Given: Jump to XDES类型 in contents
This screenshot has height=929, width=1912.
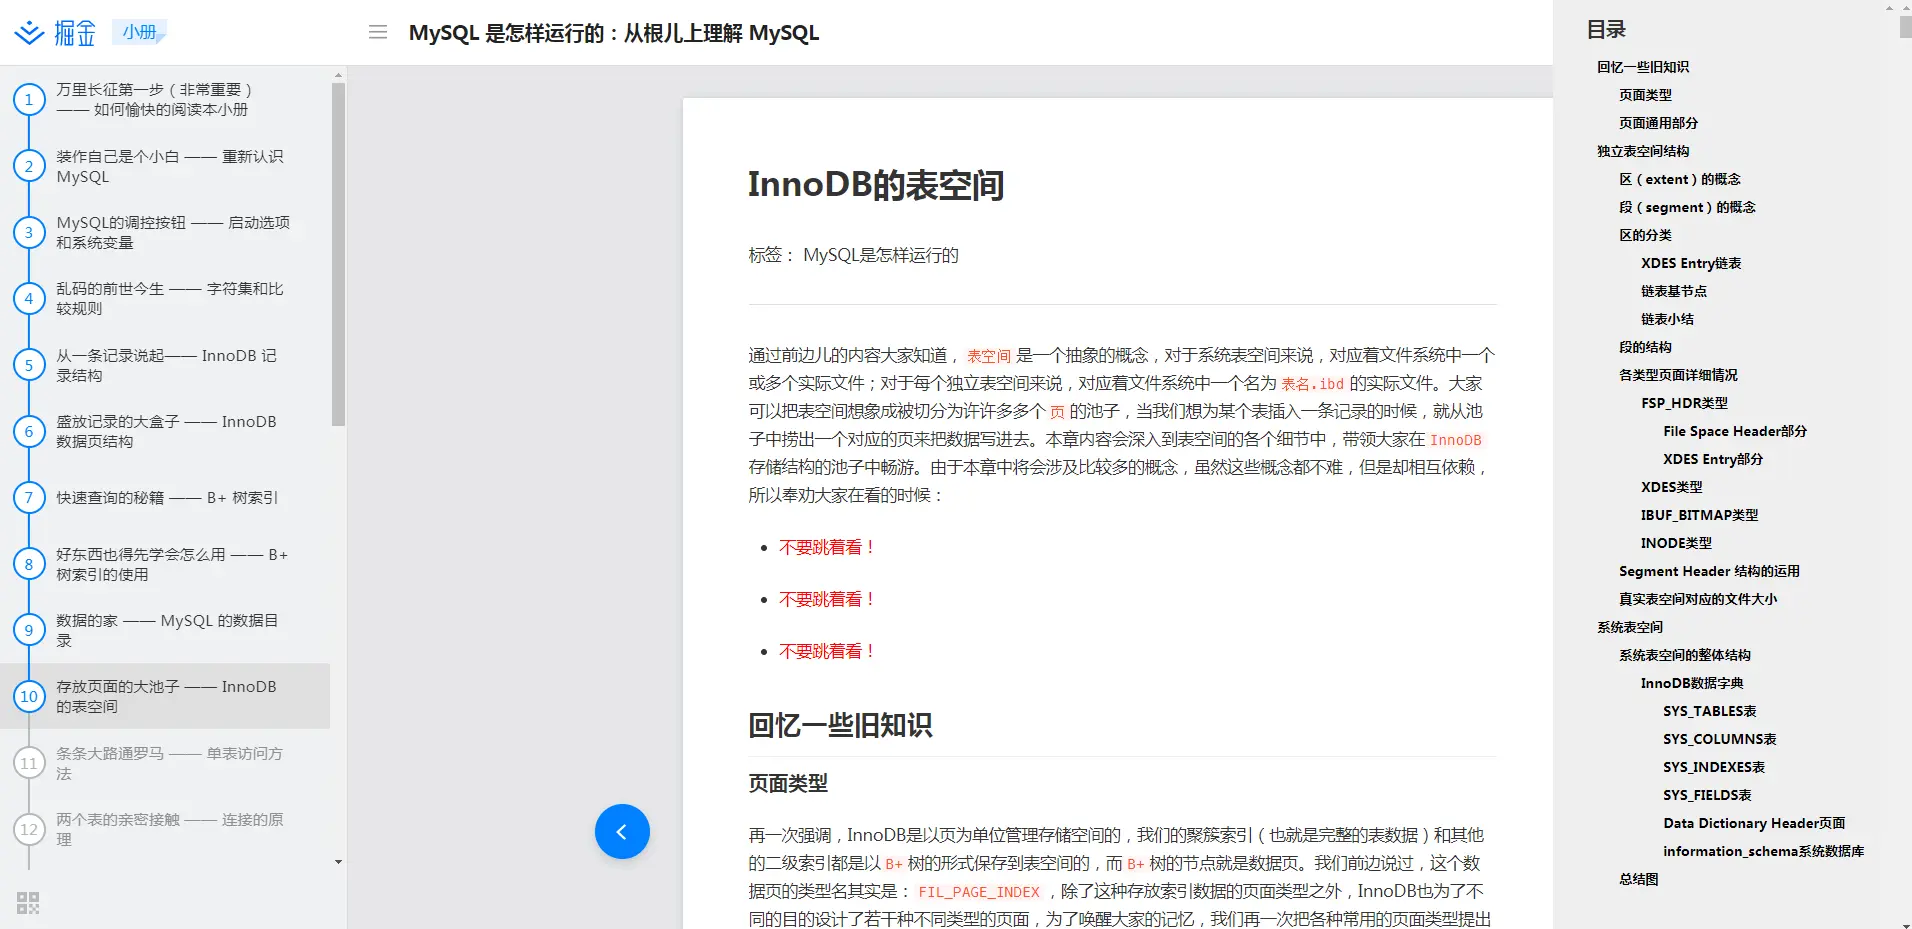Looking at the screenshot, I should pos(1671,487).
